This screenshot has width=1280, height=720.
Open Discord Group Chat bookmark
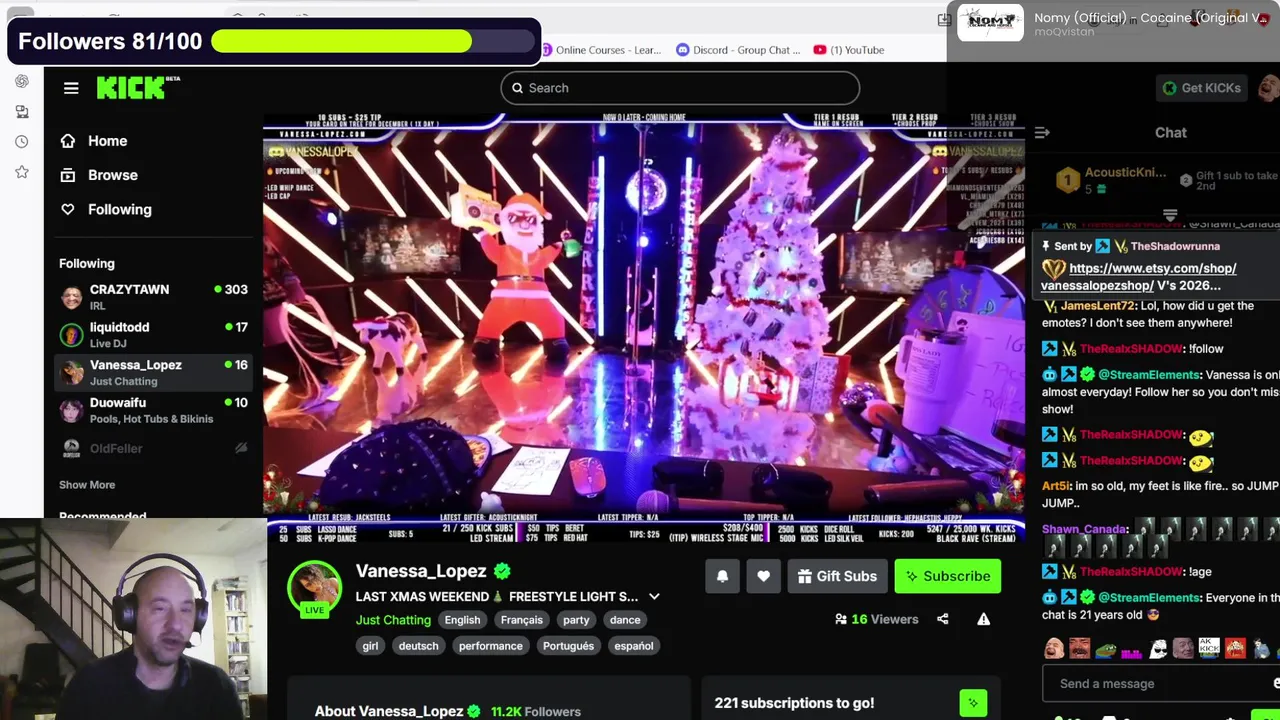pyautogui.click(x=739, y=50)
